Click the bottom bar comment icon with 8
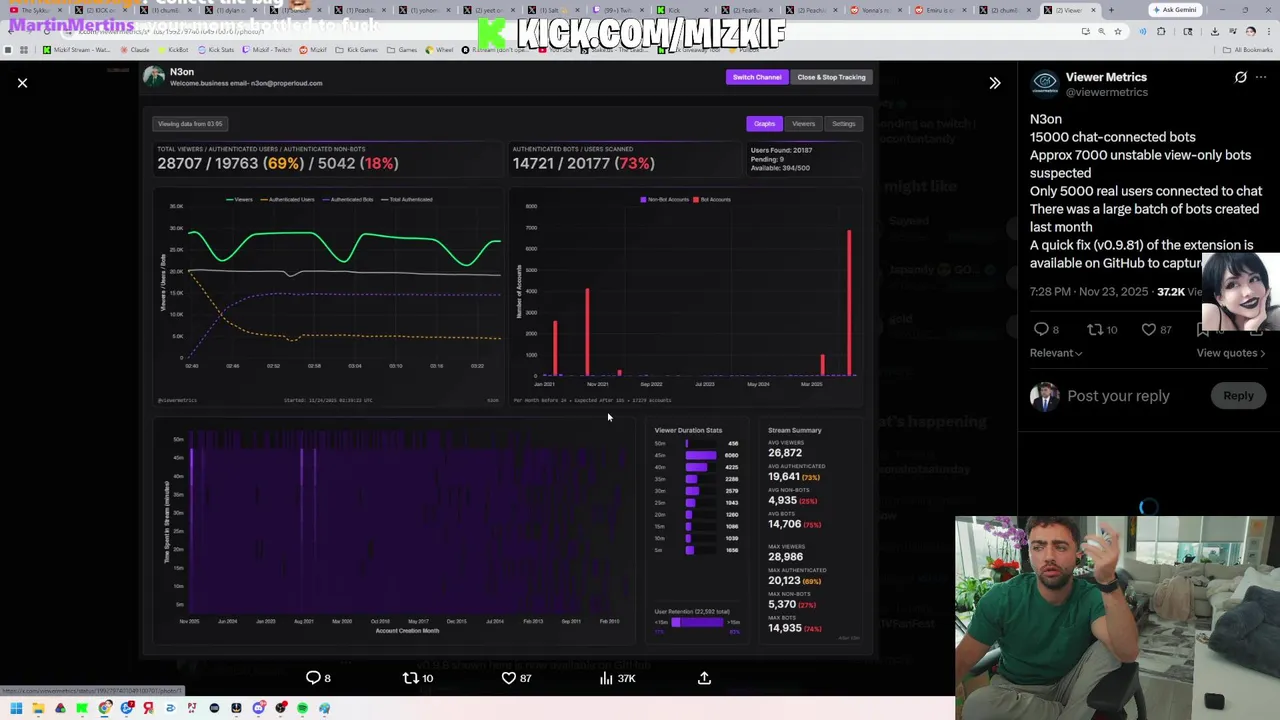The height and width of the screenshot is (720, 1280). tap(313, 678)
